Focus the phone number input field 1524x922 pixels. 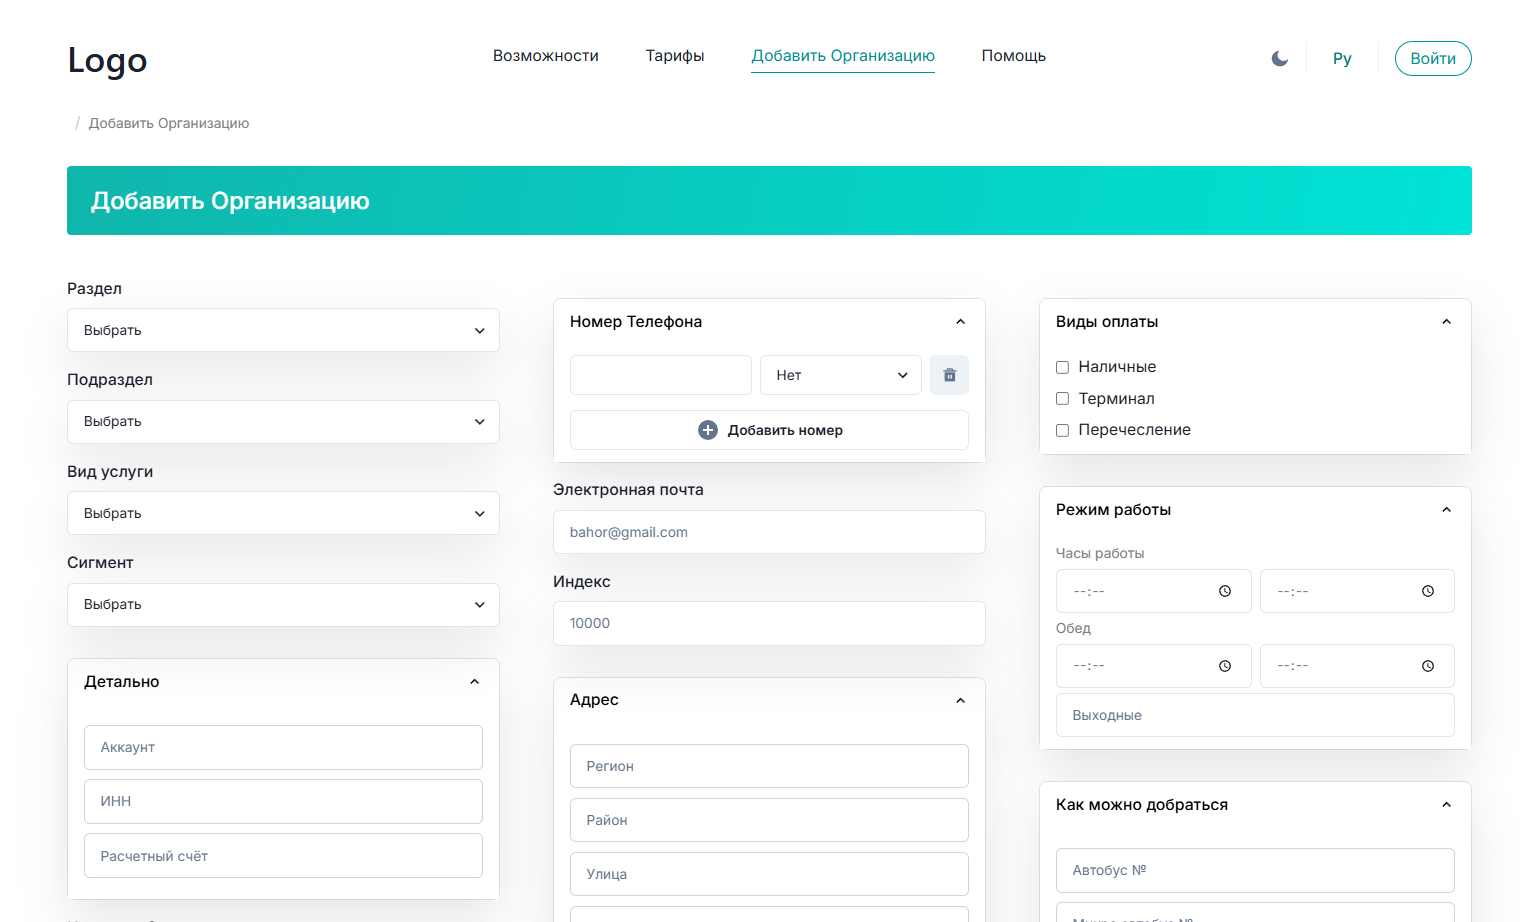point(661,375)
